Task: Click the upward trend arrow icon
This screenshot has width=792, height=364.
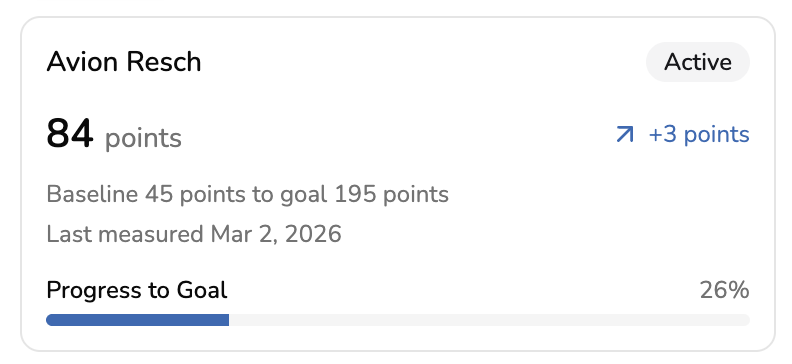Action: (x=625, y=134)
